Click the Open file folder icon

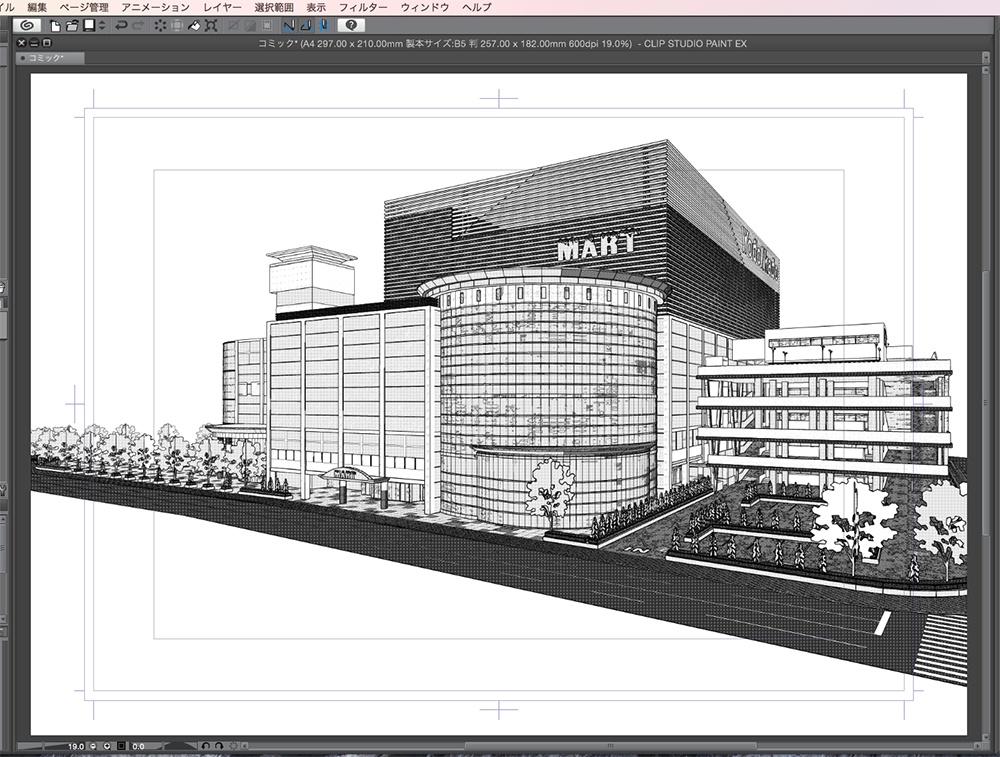(72, 24)
